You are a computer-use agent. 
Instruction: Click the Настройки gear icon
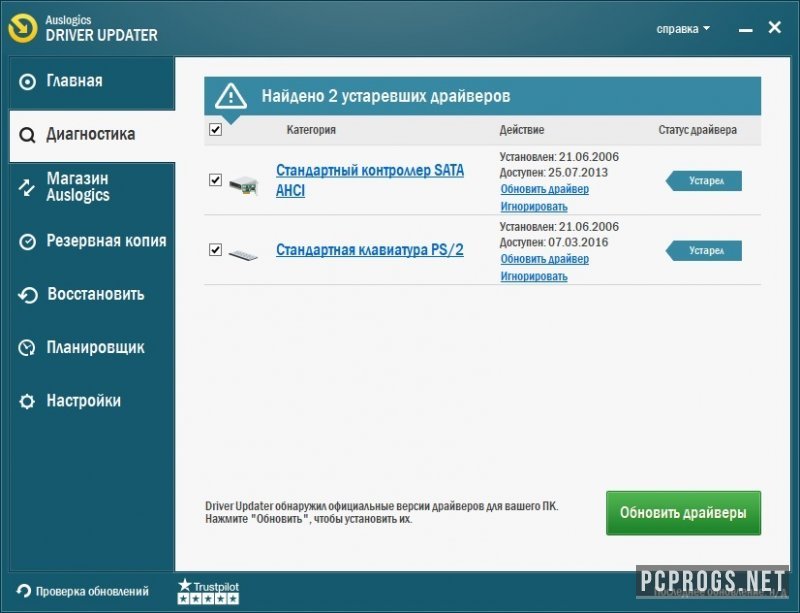pos(27,402)
